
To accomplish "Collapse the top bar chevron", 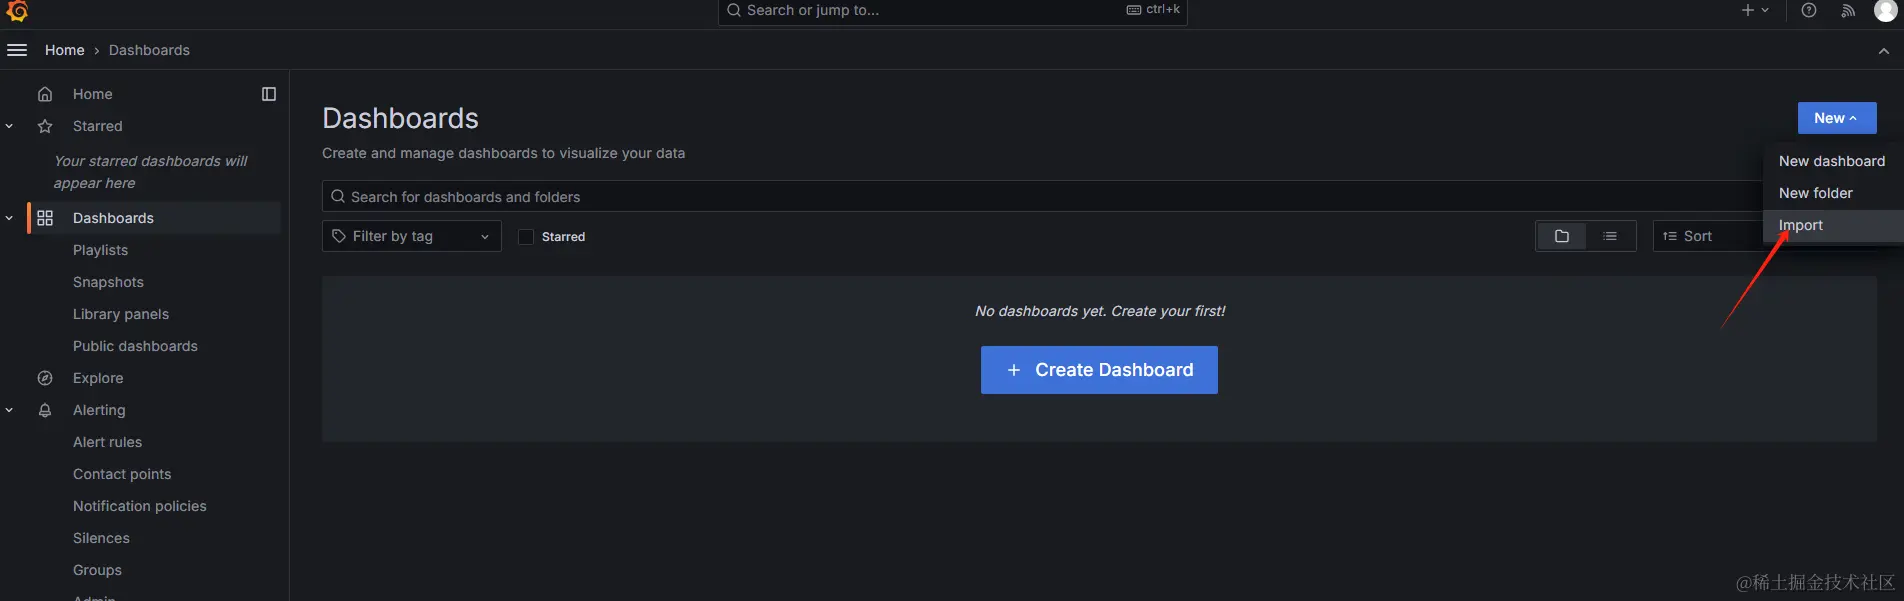I will [x=1884, y=50].
